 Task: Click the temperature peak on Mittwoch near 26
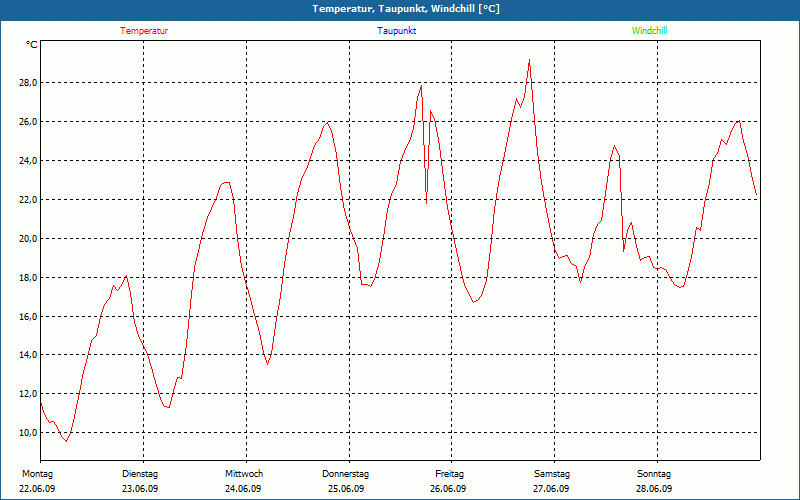[328, 122]
